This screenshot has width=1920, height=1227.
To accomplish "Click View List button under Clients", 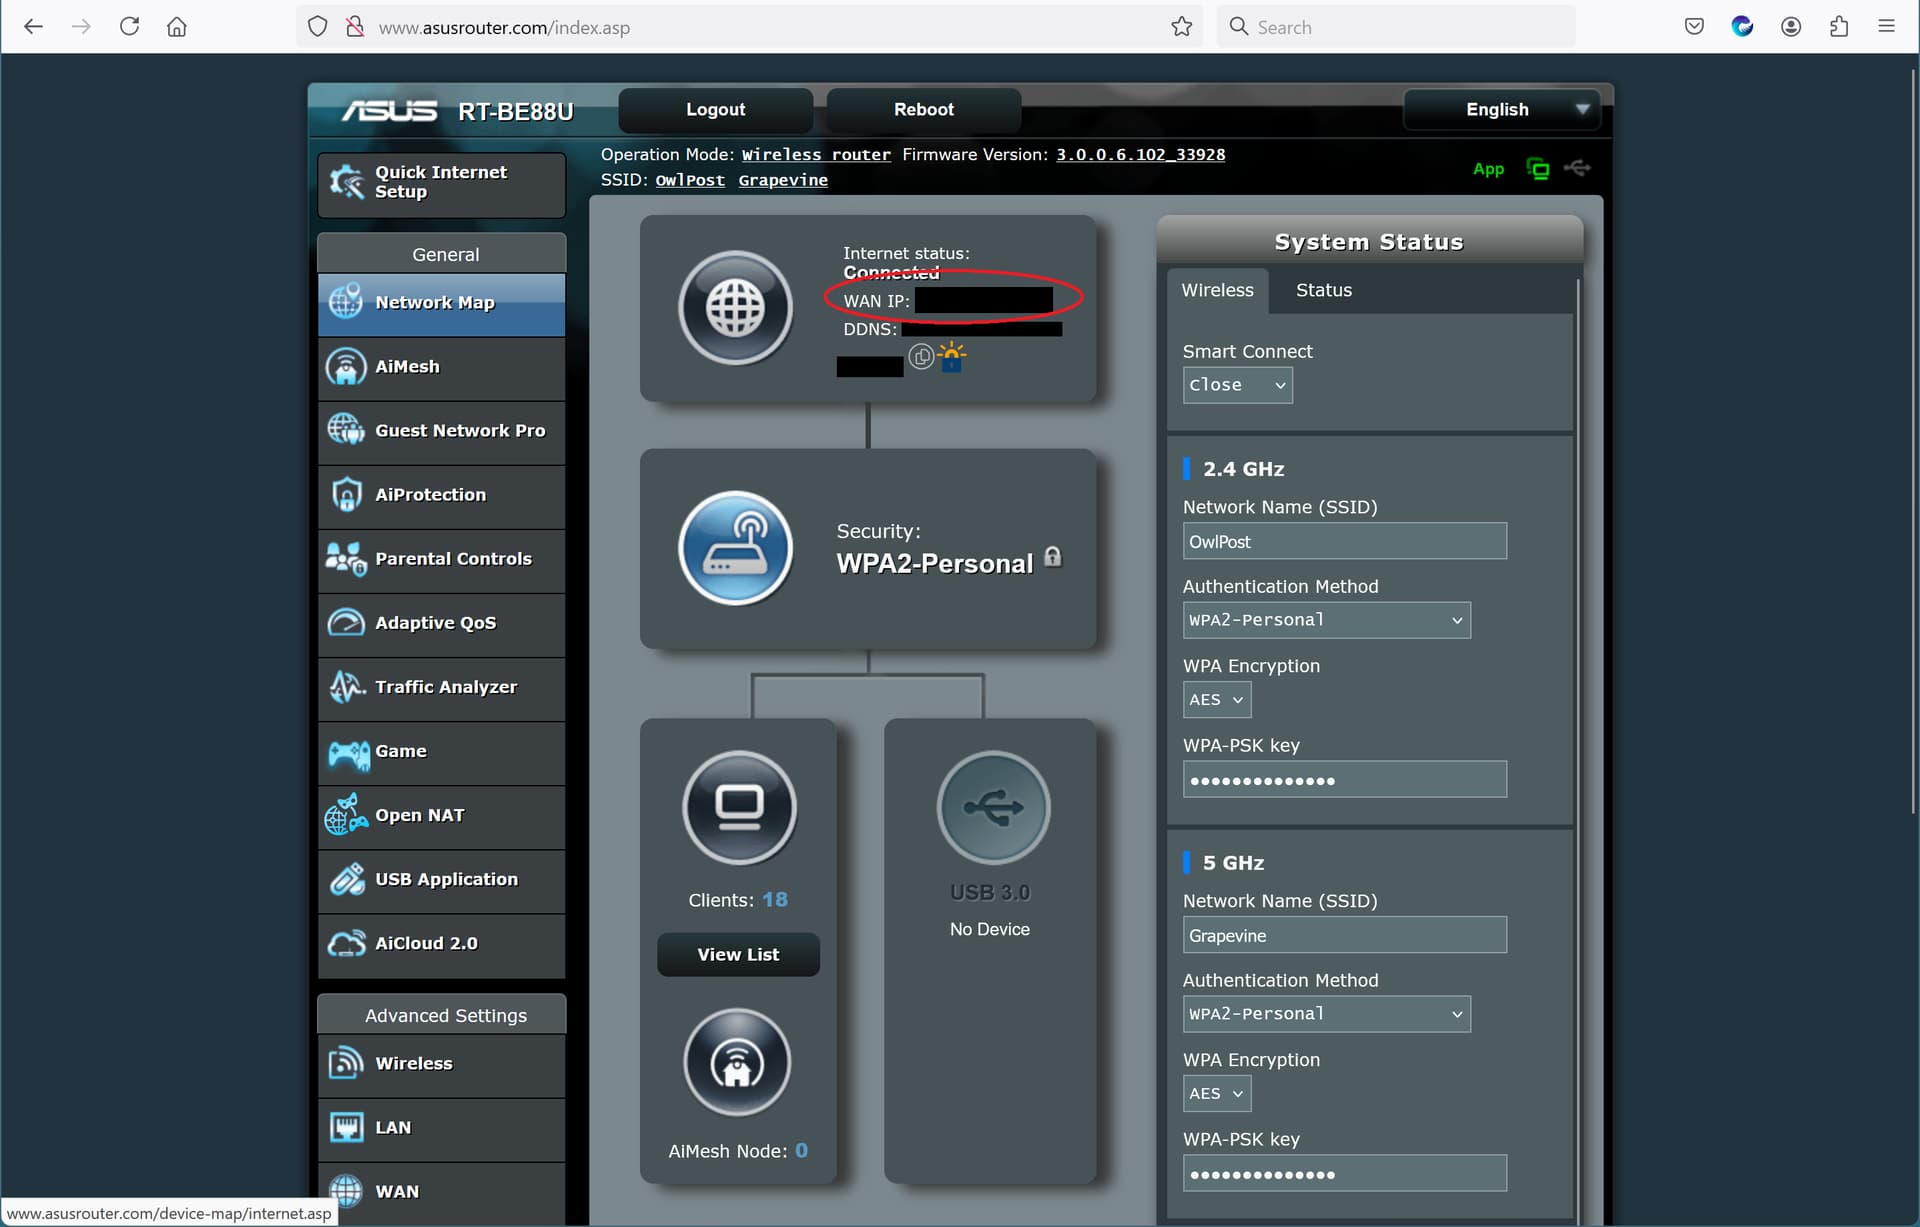I will click(738, 955).
